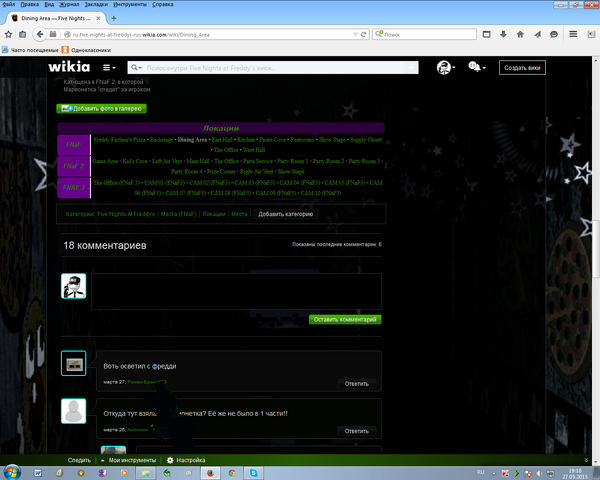Open the Prize Corner location link
600x480 pixels.
(x=221, y=171)
